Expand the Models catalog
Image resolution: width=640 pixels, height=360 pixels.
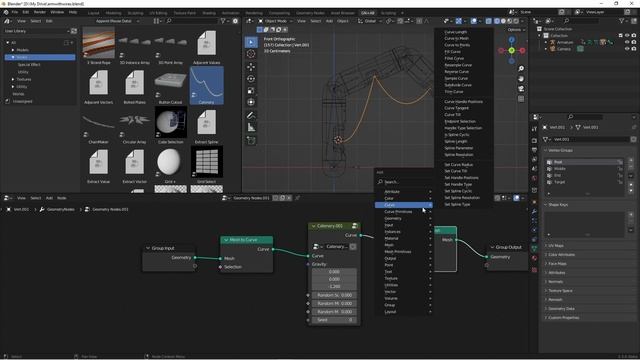(x=13, y=50)
